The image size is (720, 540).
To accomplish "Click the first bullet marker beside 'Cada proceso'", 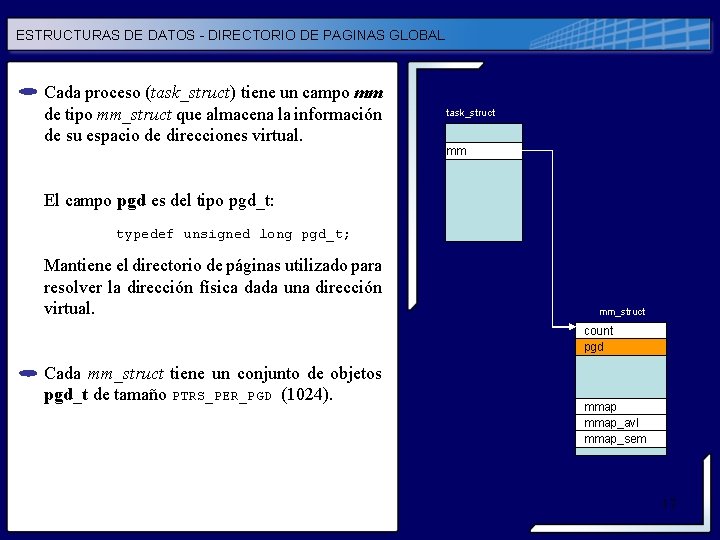I will [x=28, y=92].
